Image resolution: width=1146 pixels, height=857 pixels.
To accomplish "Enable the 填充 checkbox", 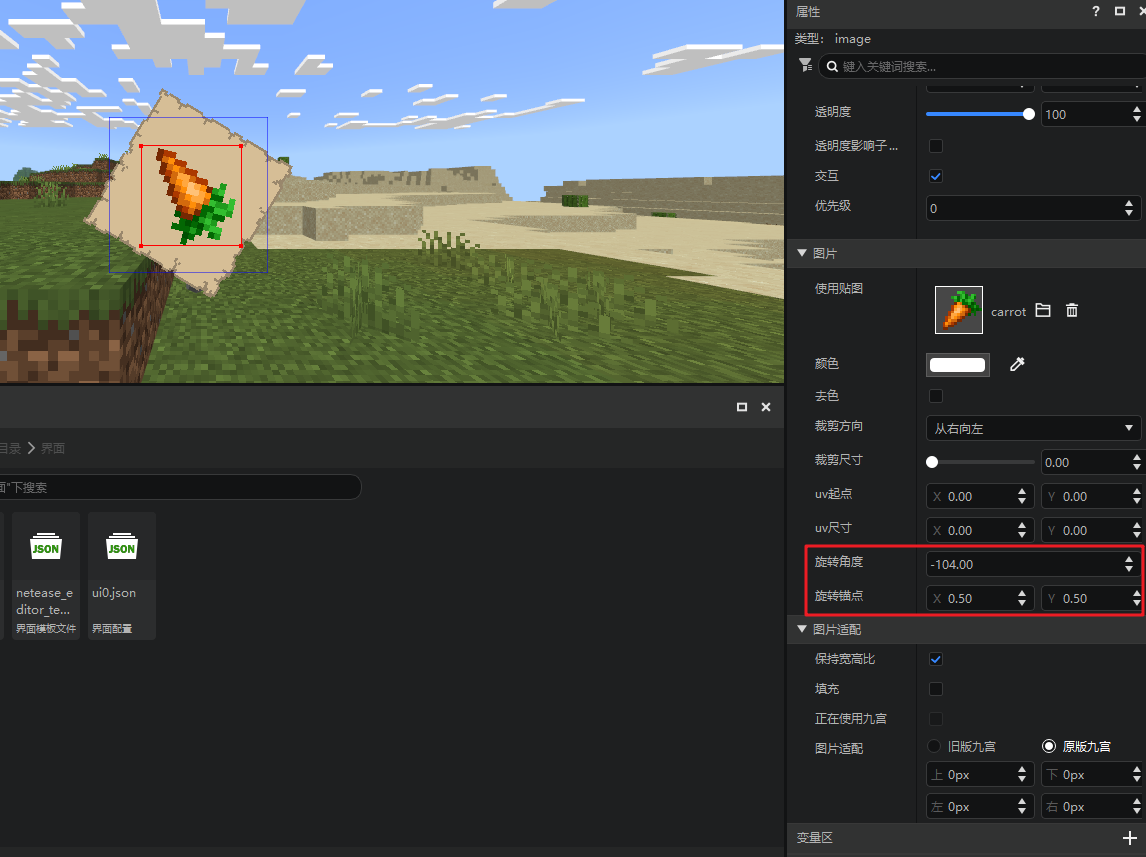I will (936, 689).
